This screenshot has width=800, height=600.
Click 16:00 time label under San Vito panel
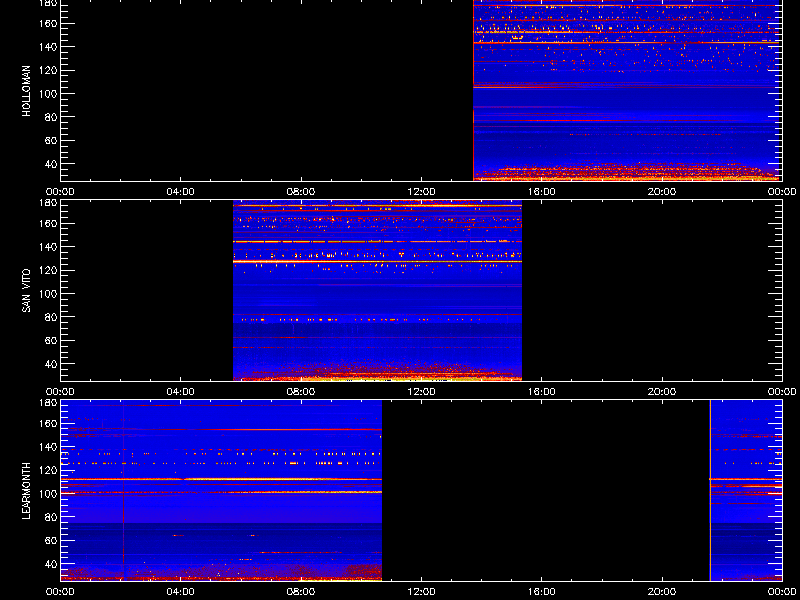click(541, 392)
